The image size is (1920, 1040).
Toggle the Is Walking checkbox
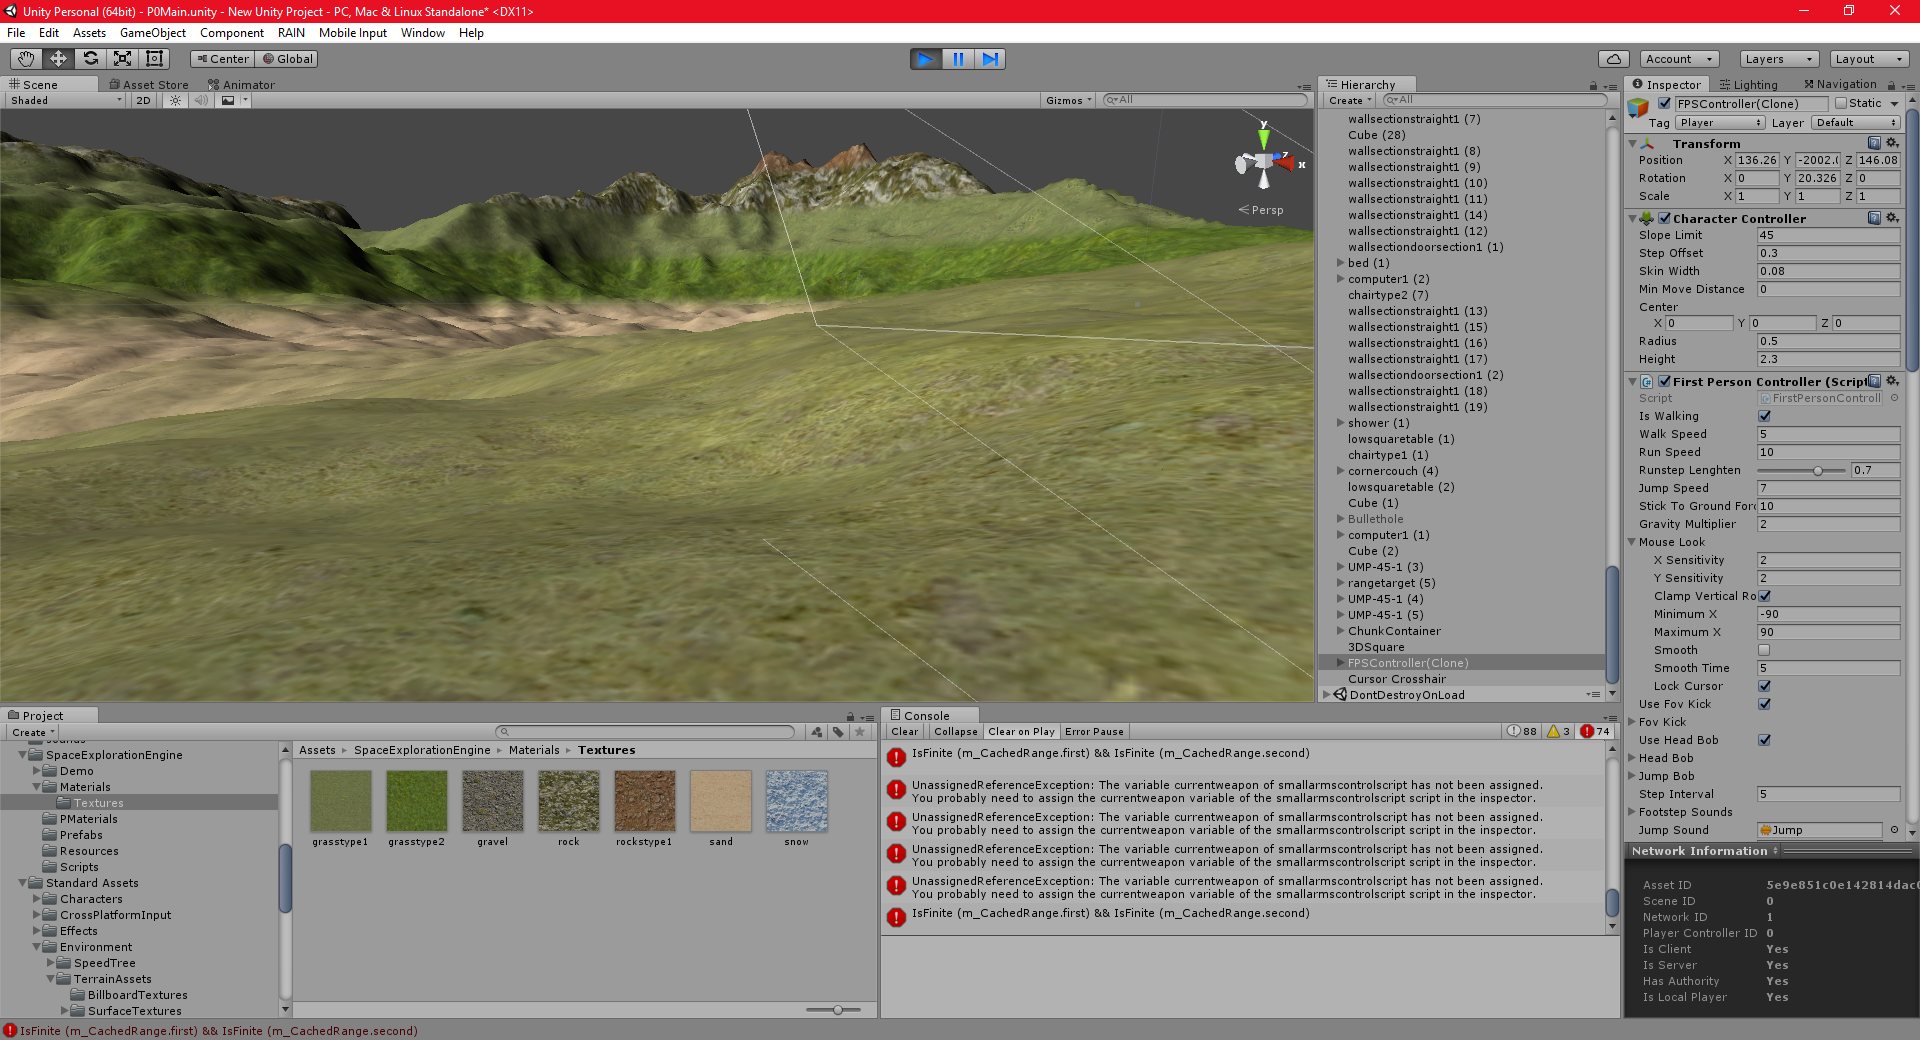point(1765,416)
